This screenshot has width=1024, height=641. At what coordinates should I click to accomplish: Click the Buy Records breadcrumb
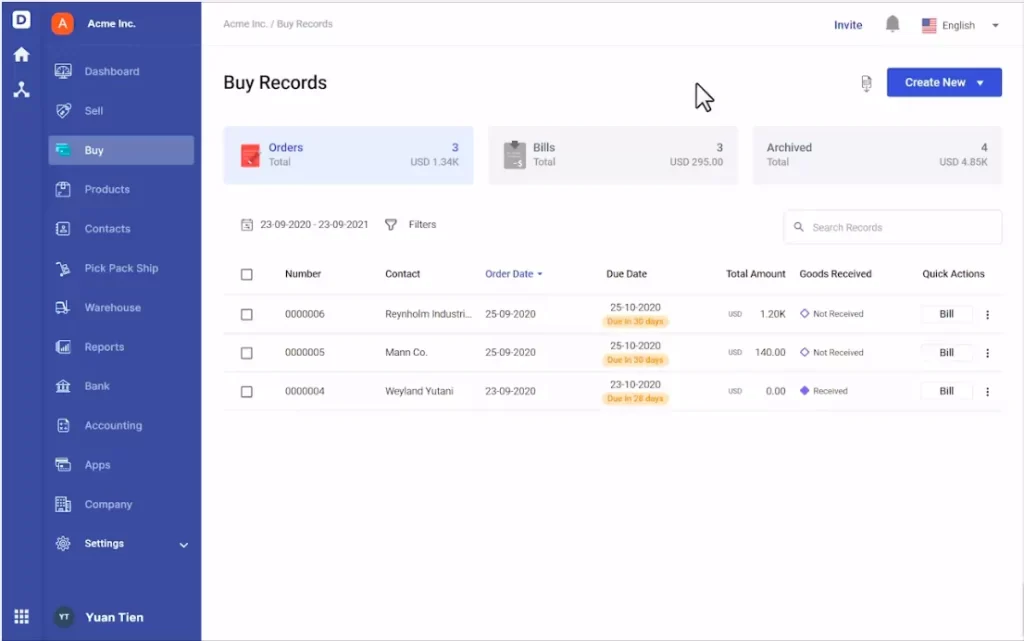point(304,24)
